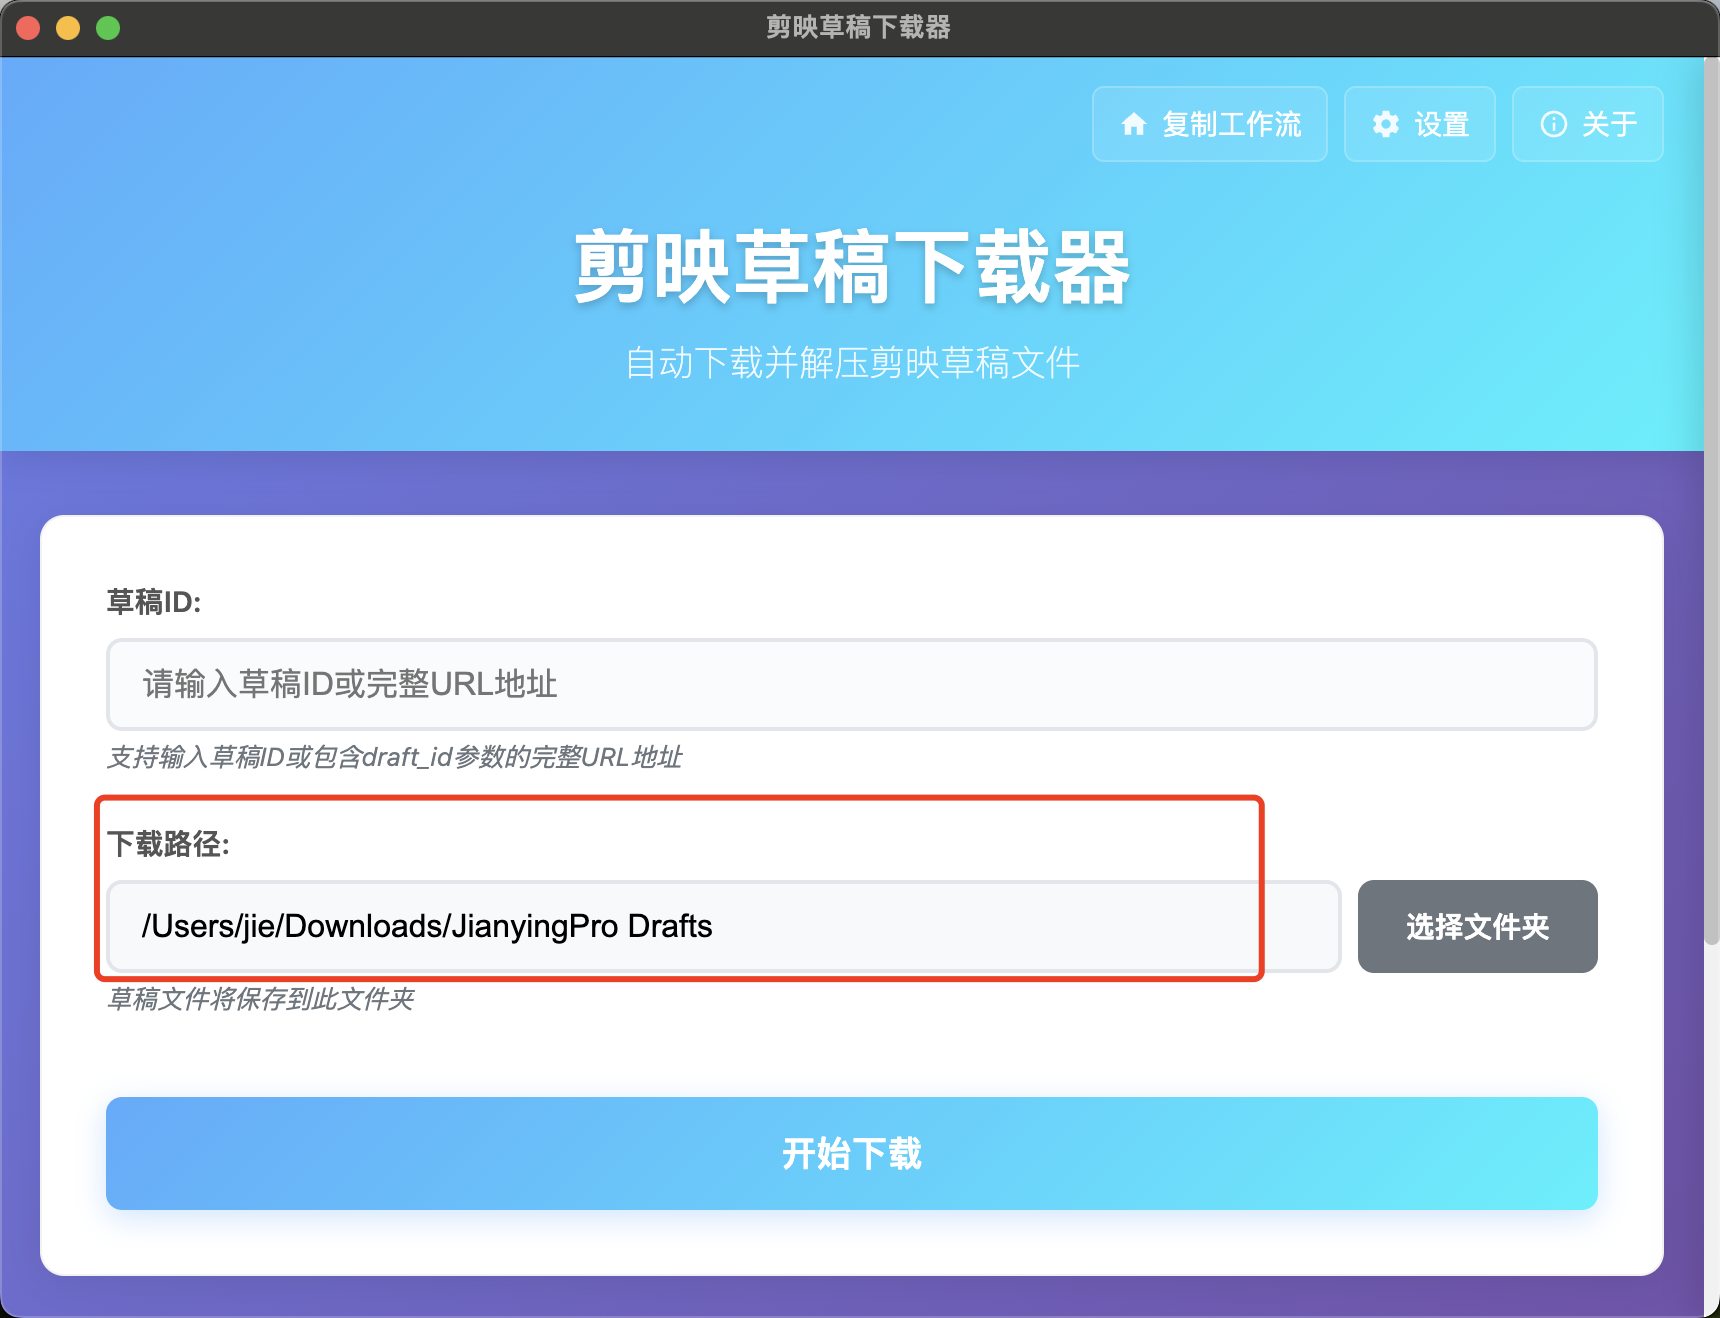1720x1318 pixels.
Task: Maximize the window with the green button
Action: pyautogui.click(x=108, y=28)
